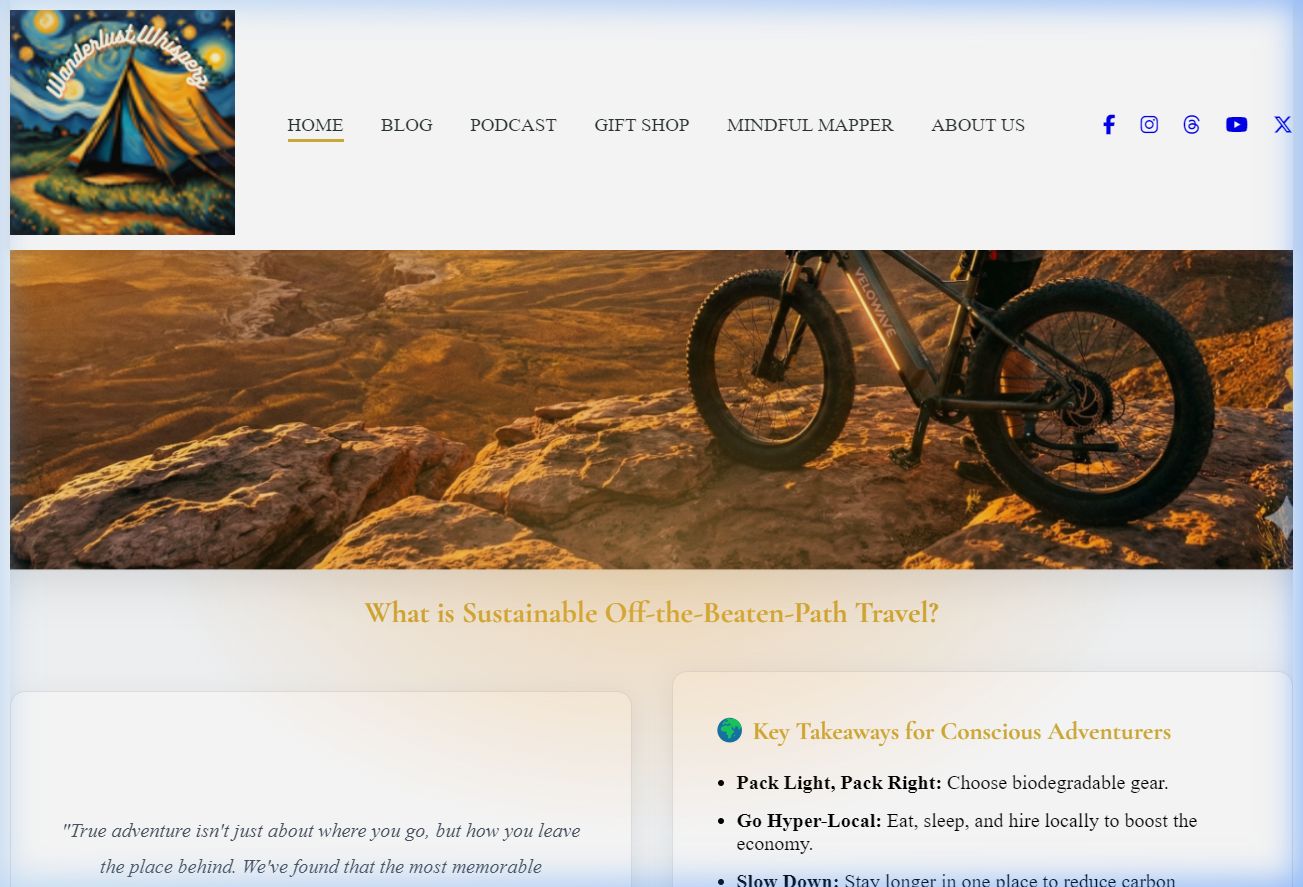Click the Threads social icon
Image resolution: width=1303 pixels, height=887 pixels.
click(1191, 125)
